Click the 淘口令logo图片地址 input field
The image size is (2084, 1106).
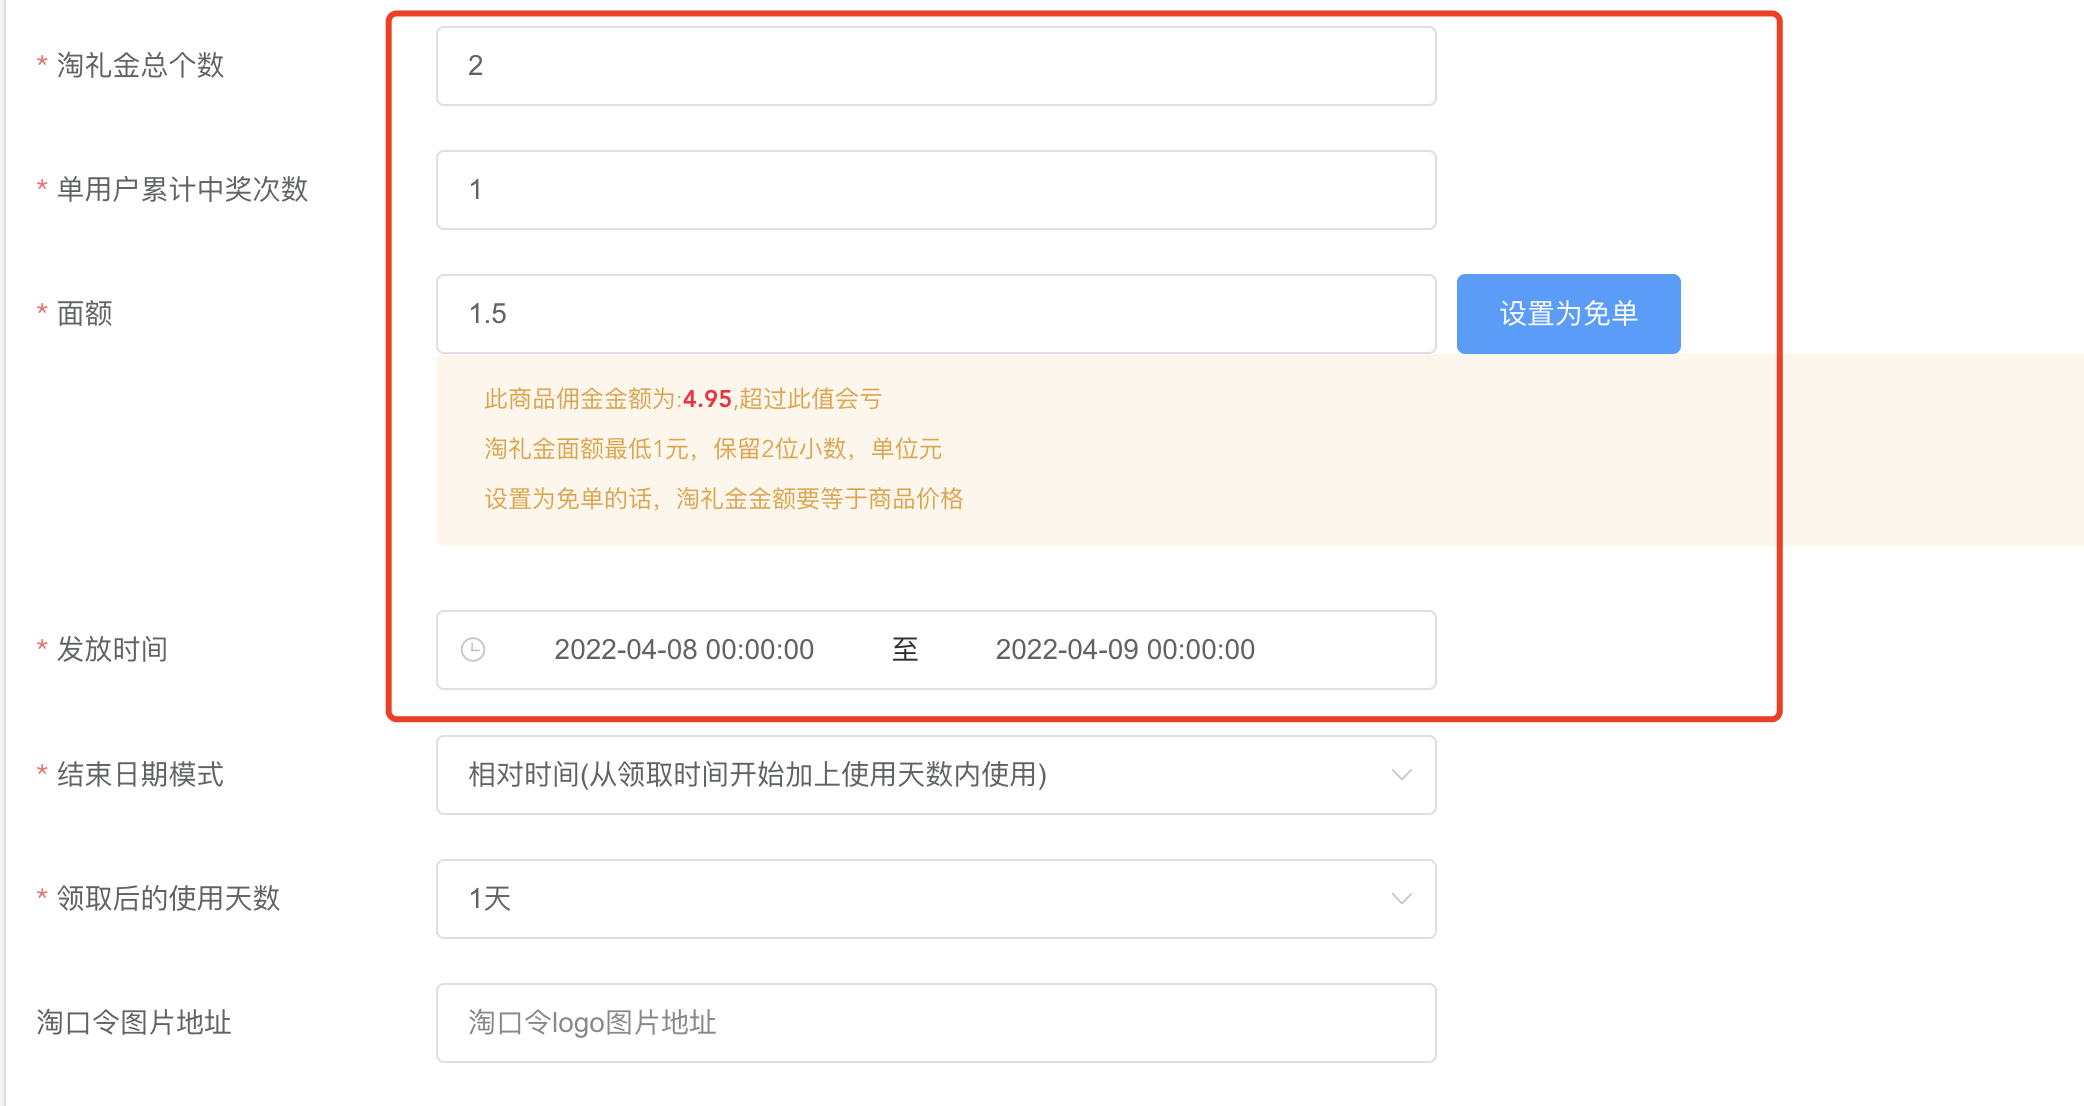coord(935,1023)
